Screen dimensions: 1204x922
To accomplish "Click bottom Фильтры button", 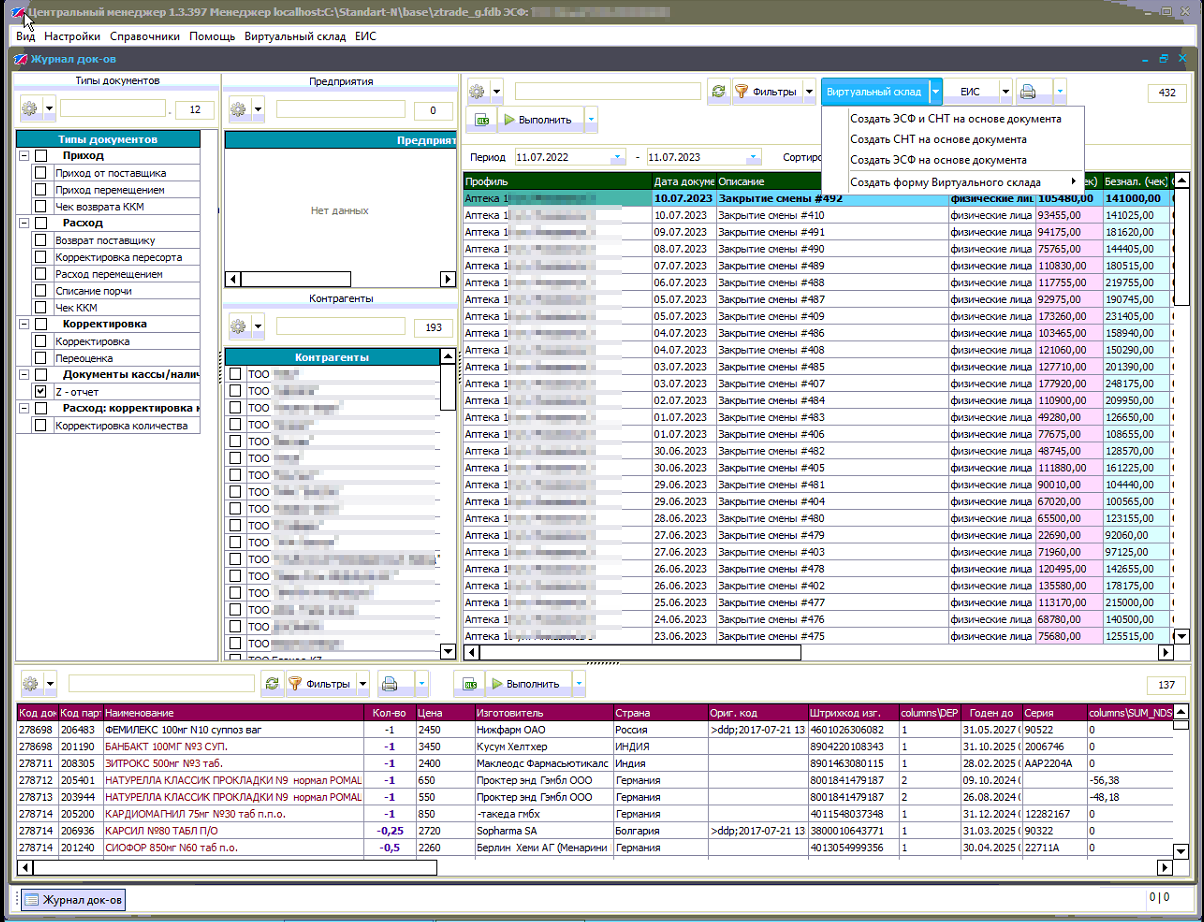I will [320, 685].
